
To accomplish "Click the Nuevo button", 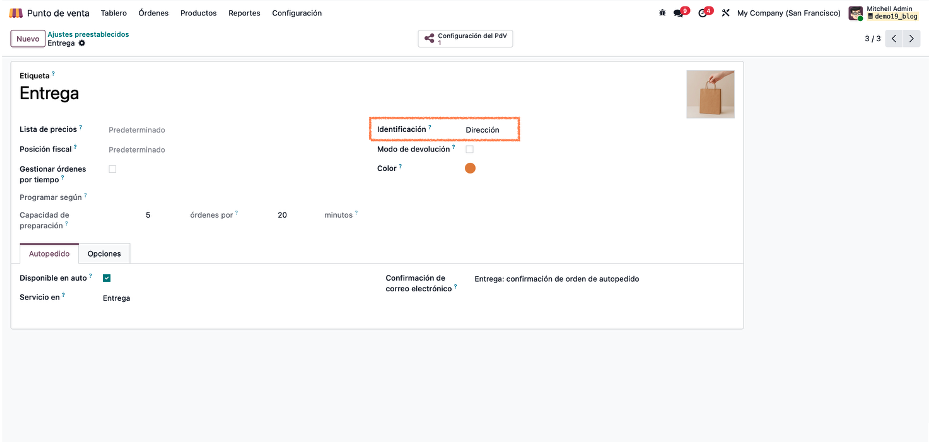I will coord(27,39).
